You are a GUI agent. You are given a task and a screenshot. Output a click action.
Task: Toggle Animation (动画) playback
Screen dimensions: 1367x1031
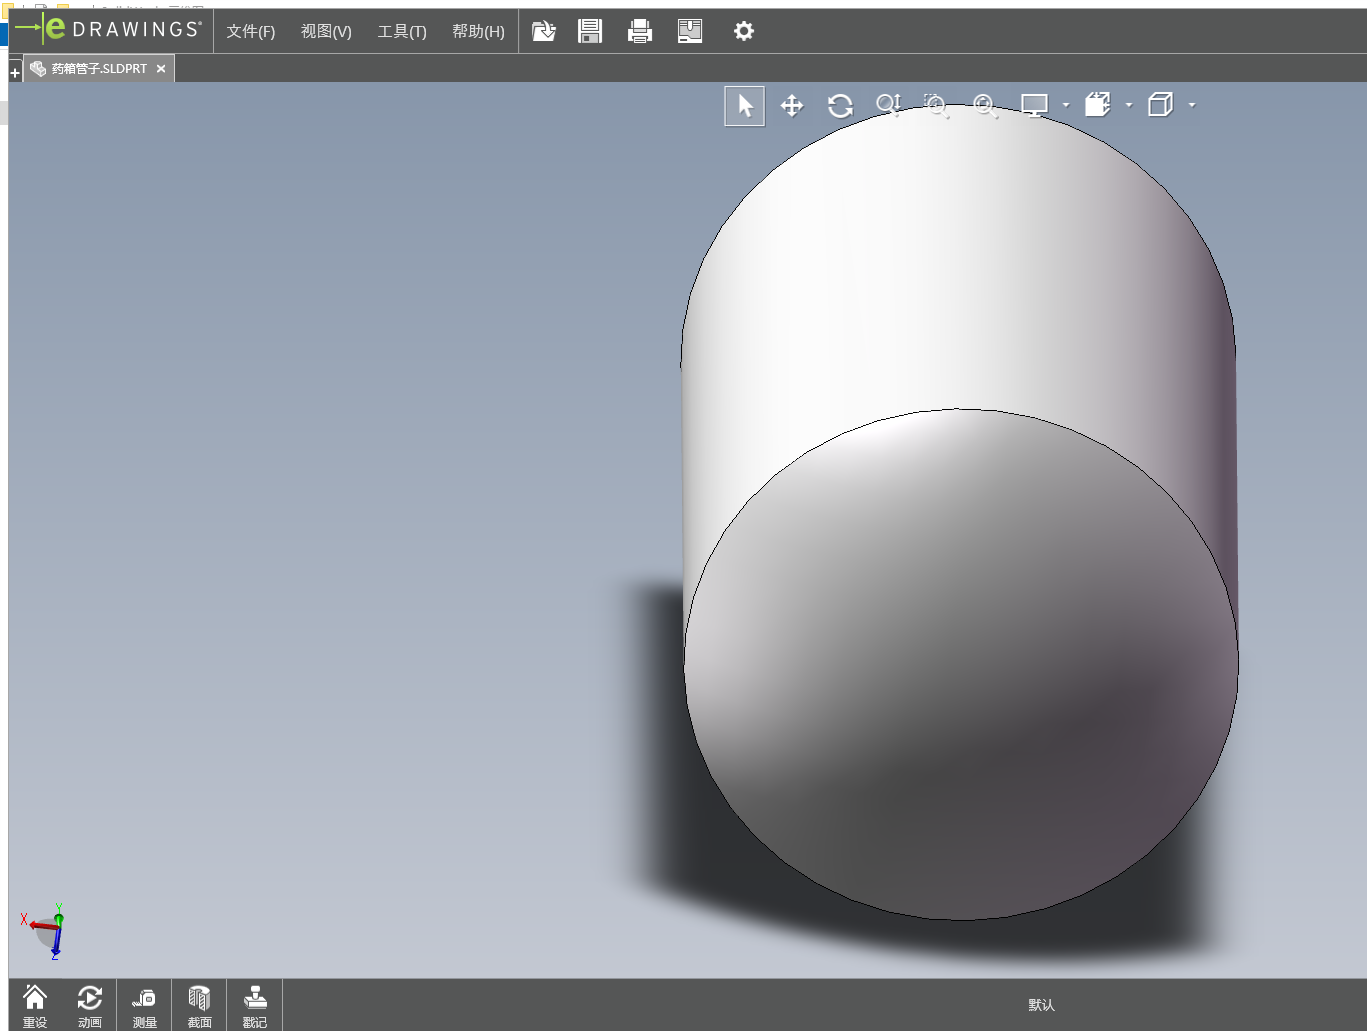pos(89,1005)
